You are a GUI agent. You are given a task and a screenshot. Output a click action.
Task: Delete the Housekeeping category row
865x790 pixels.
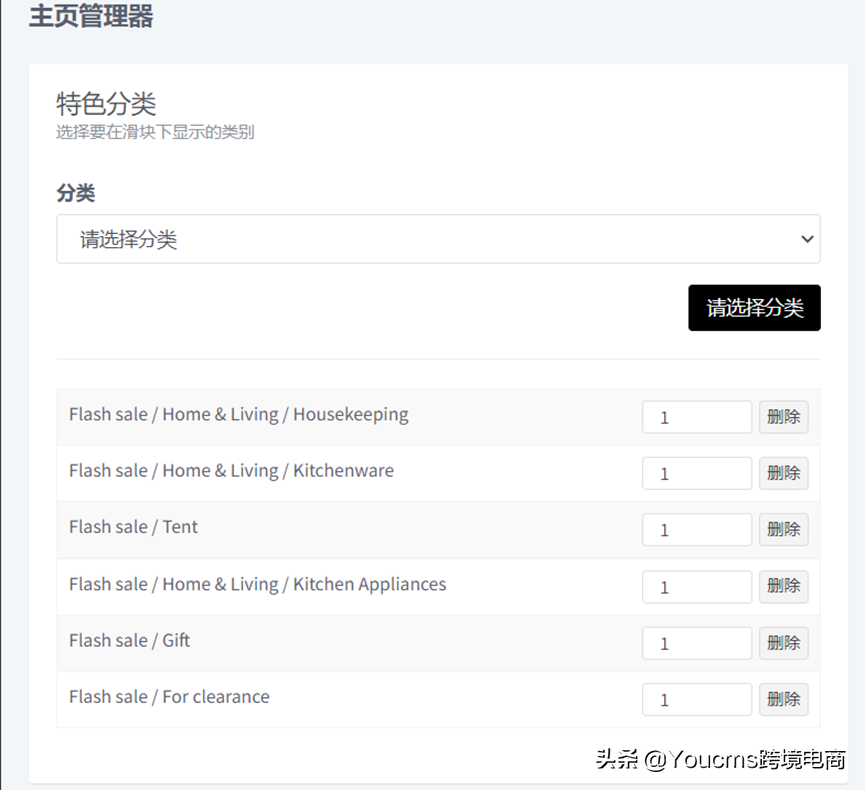pyautogui.click(x=783, y=417)
